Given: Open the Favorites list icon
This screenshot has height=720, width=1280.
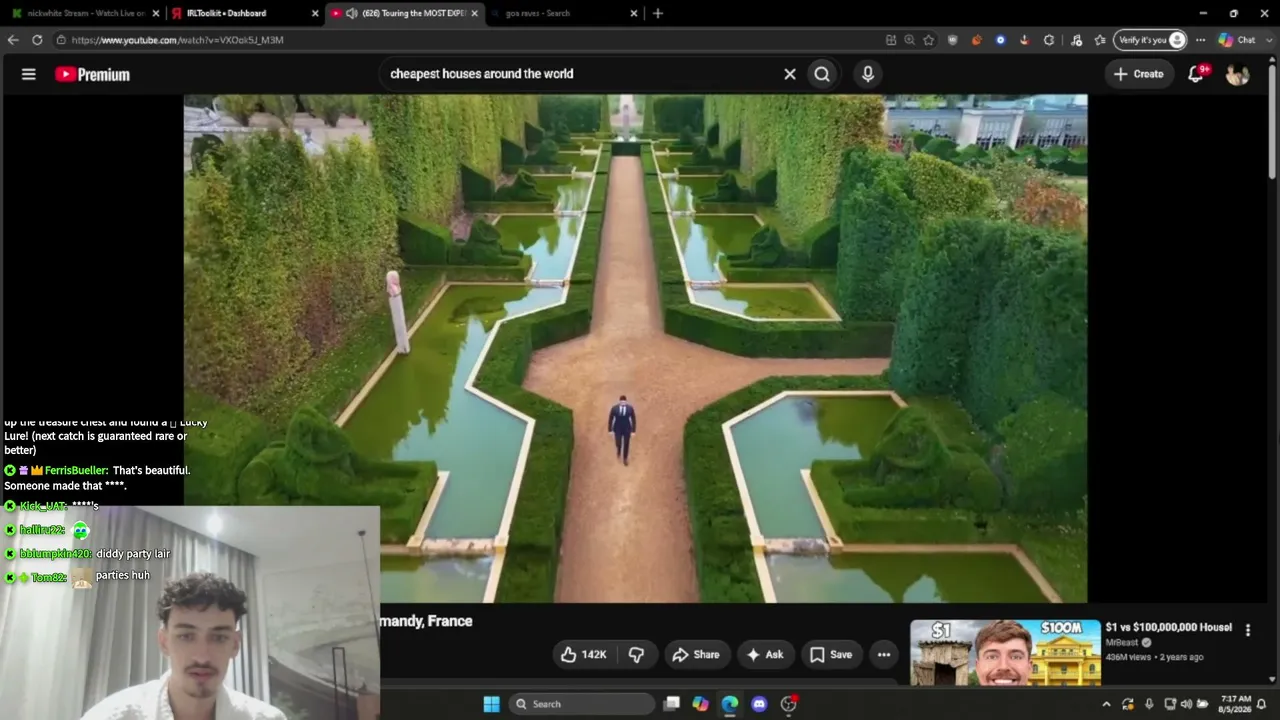Looking at the screenshot, I should click(1100, 40).
